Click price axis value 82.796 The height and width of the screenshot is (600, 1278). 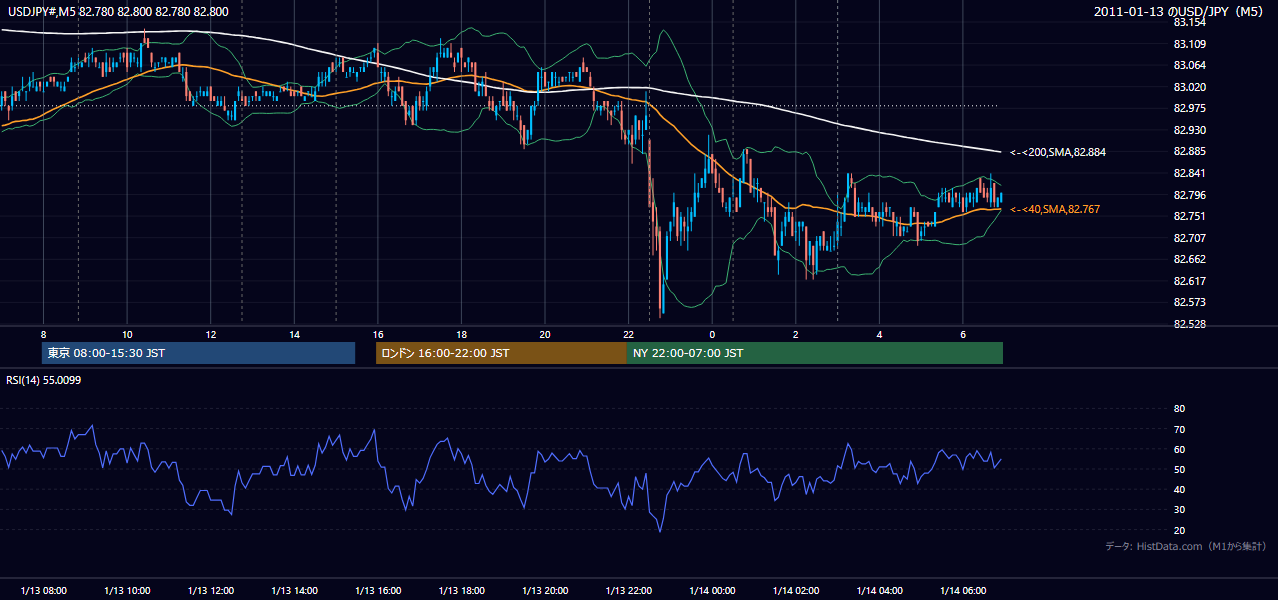click(1189, 195)
